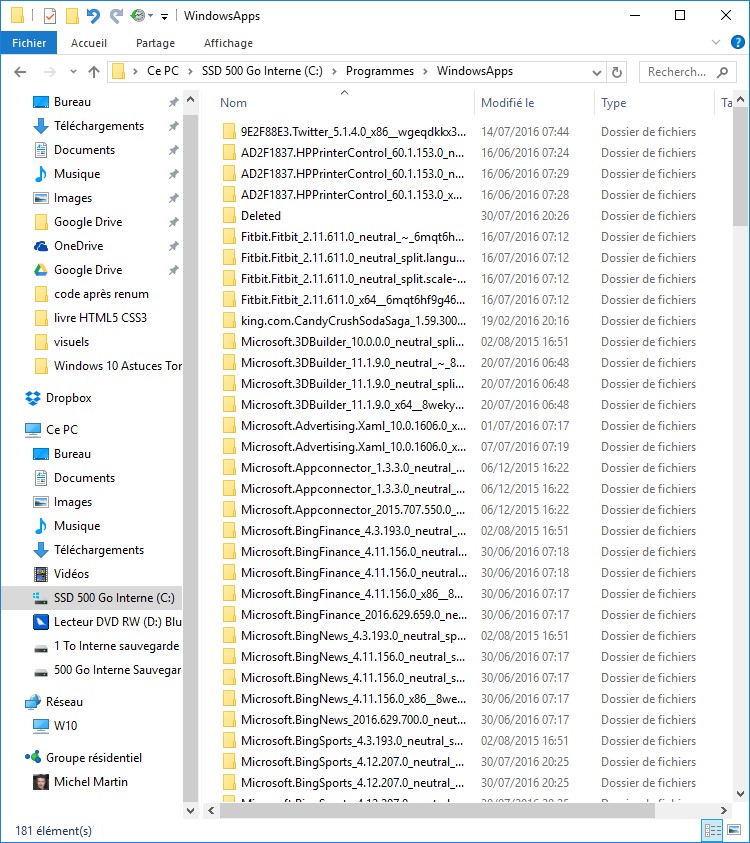Open 500 Go Interne Sauvegar drive
This screenshot has width=750, height=843.
pos(117,670)
